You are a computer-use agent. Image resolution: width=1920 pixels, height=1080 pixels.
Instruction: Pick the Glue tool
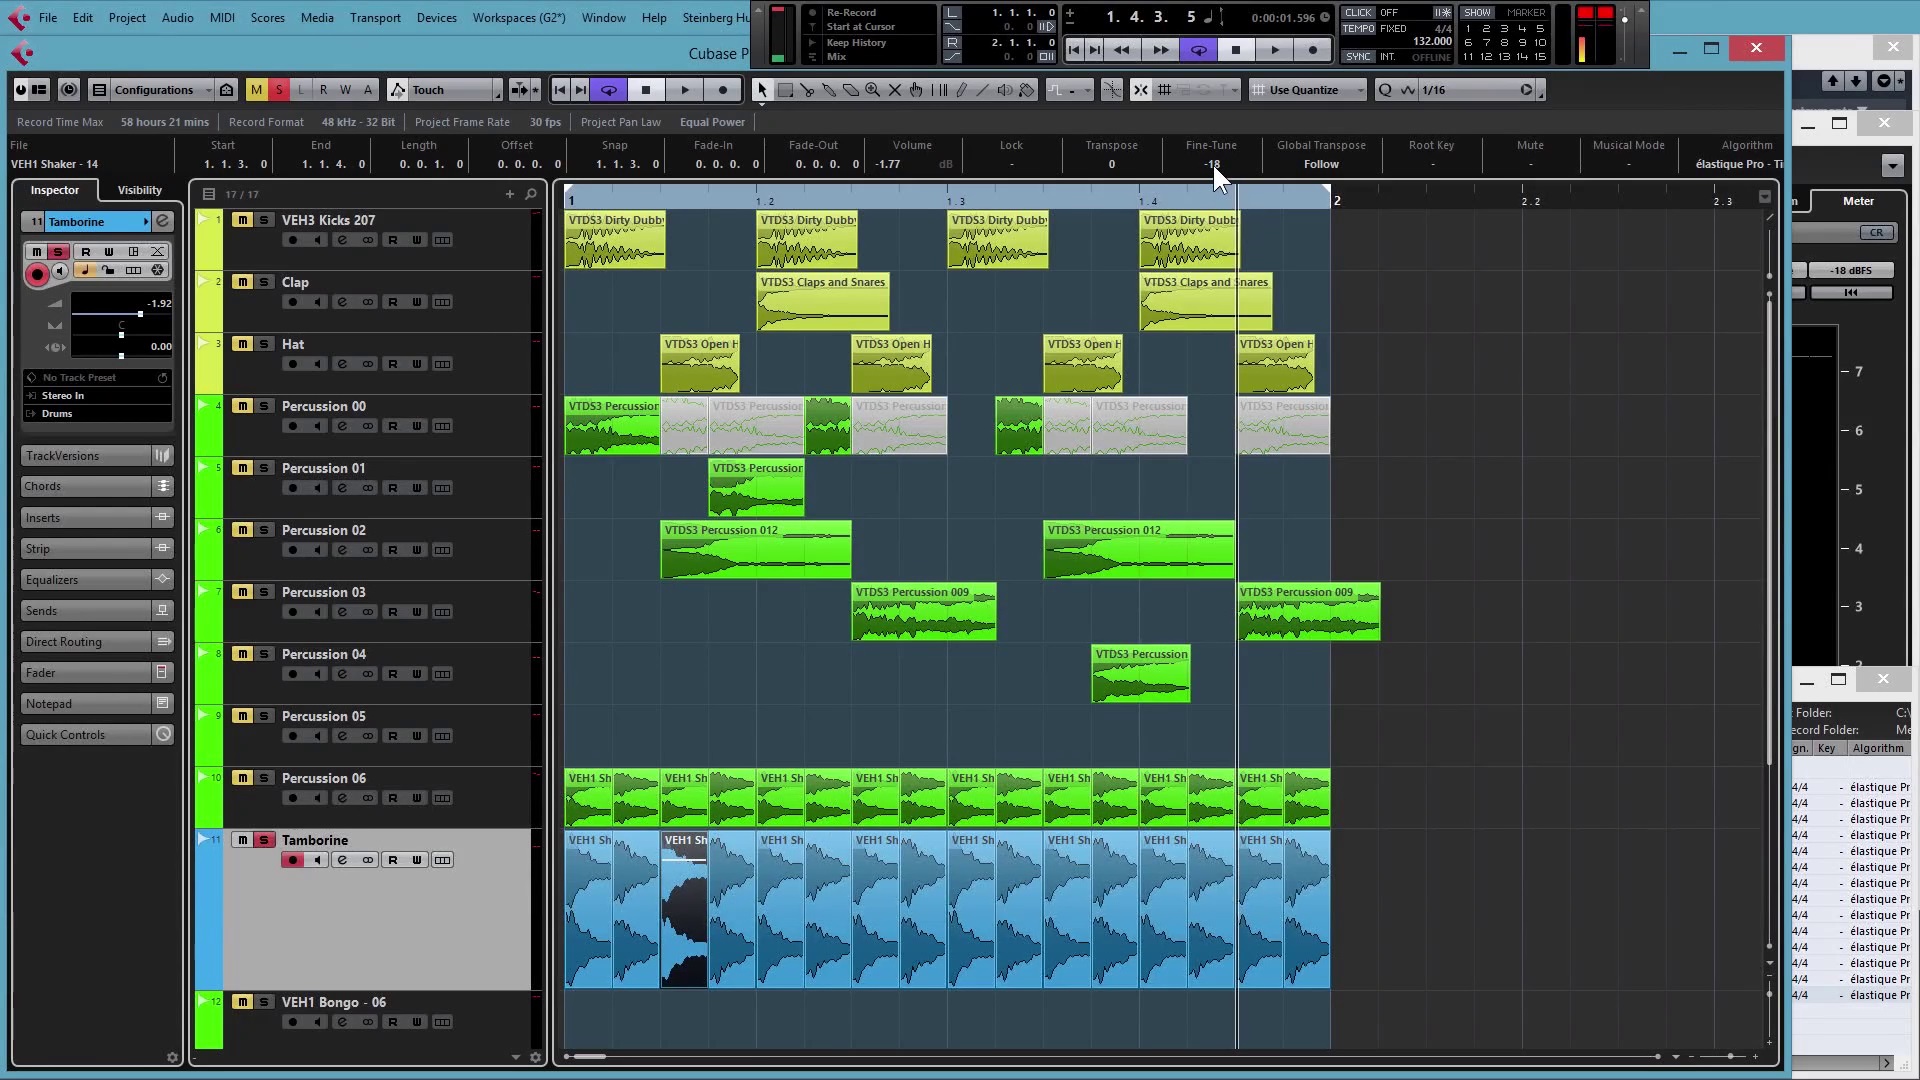829,90
